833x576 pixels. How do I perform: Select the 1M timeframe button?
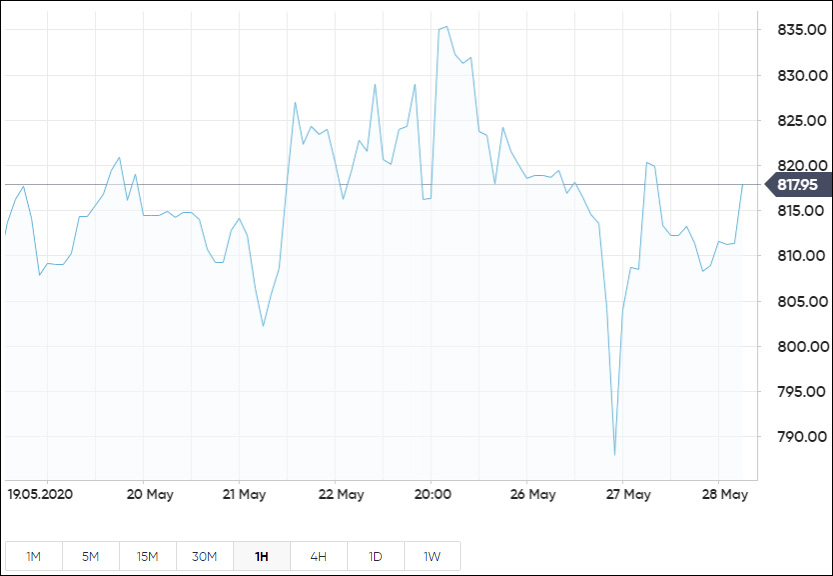coord(33,556)
